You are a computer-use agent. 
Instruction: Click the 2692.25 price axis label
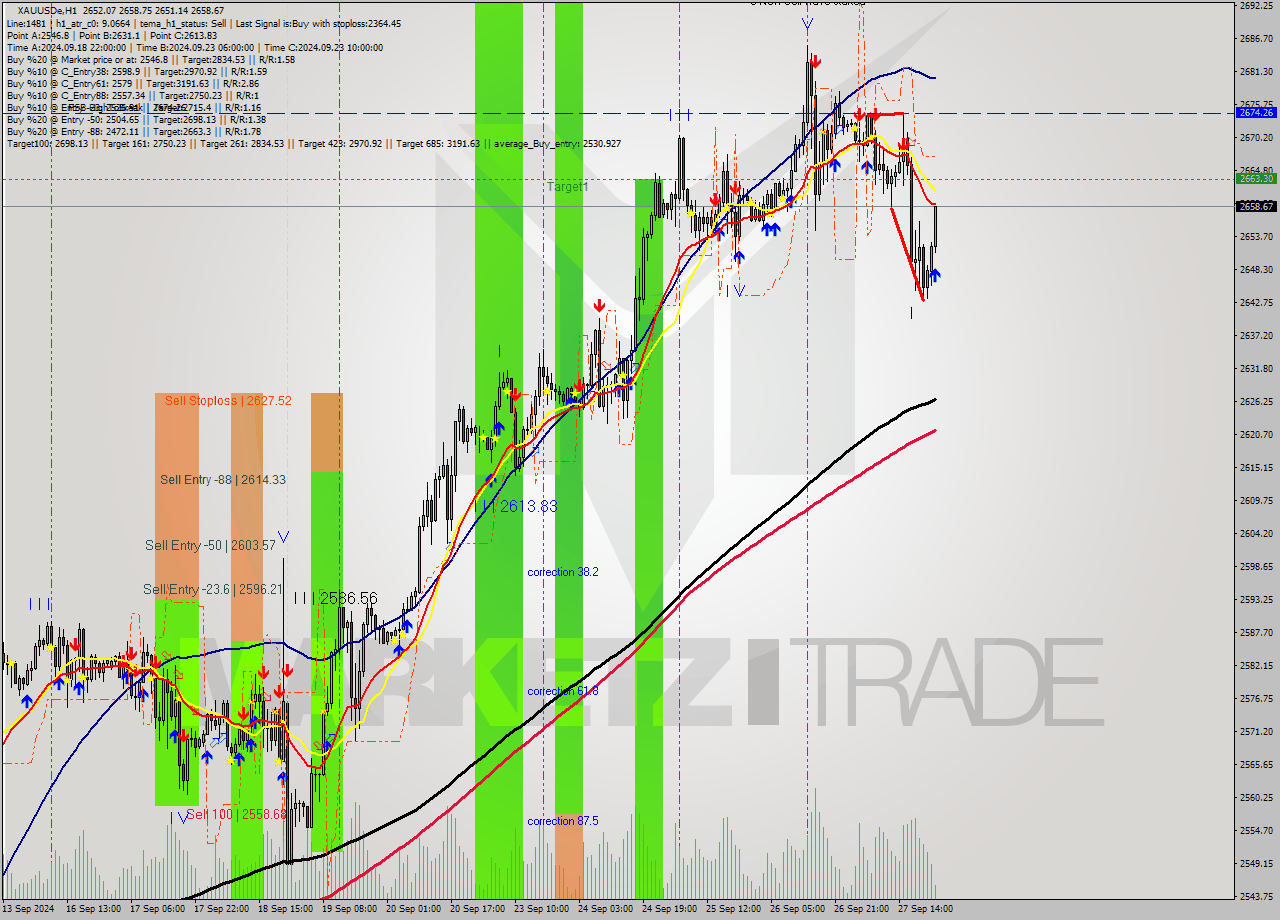[x=1256, y=5]
